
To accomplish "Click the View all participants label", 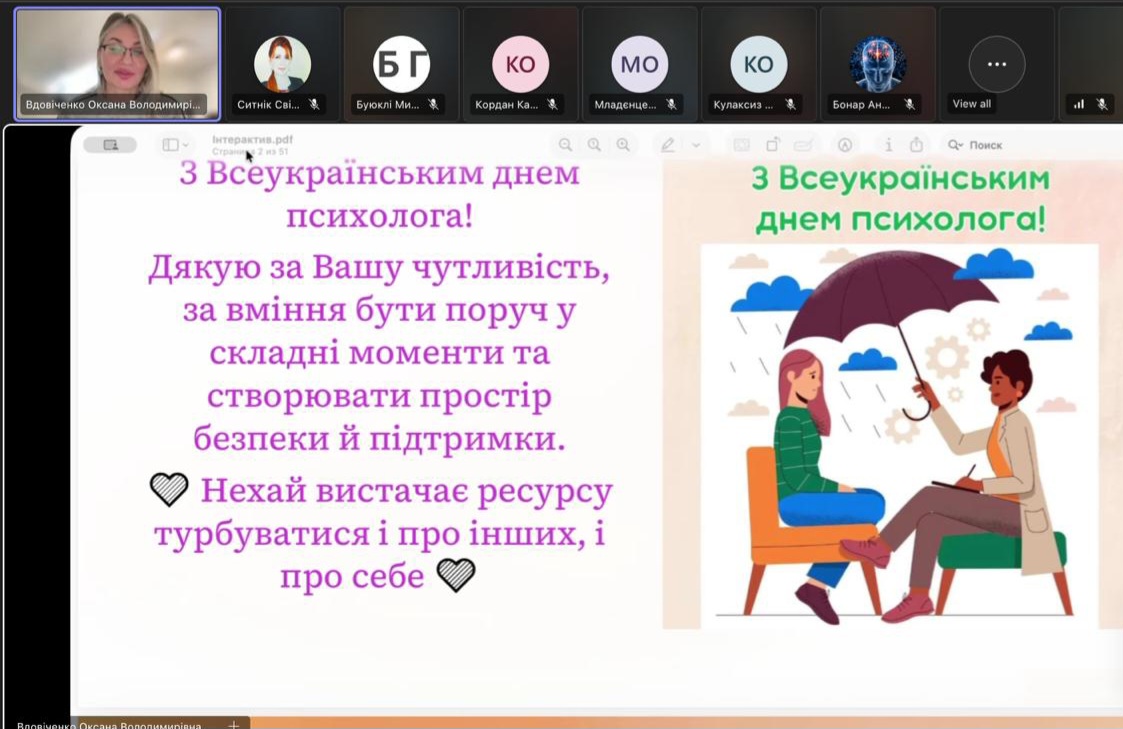I will coord(971,104).
